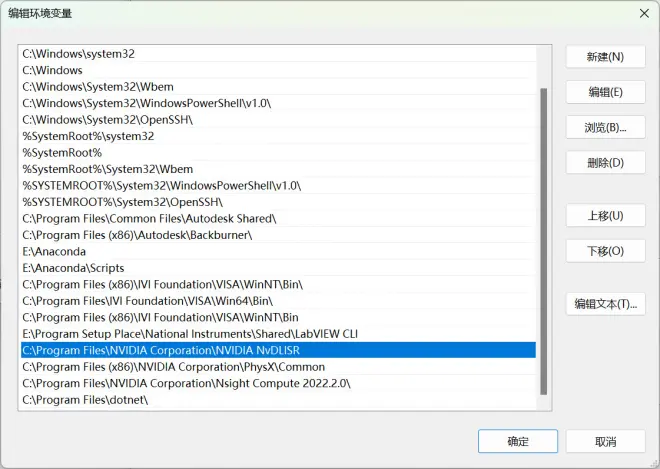Select %SYSTEMROOT%\System32\WindowsPowerShell\v1.0\ entry
660x469 pixels.
278,185
